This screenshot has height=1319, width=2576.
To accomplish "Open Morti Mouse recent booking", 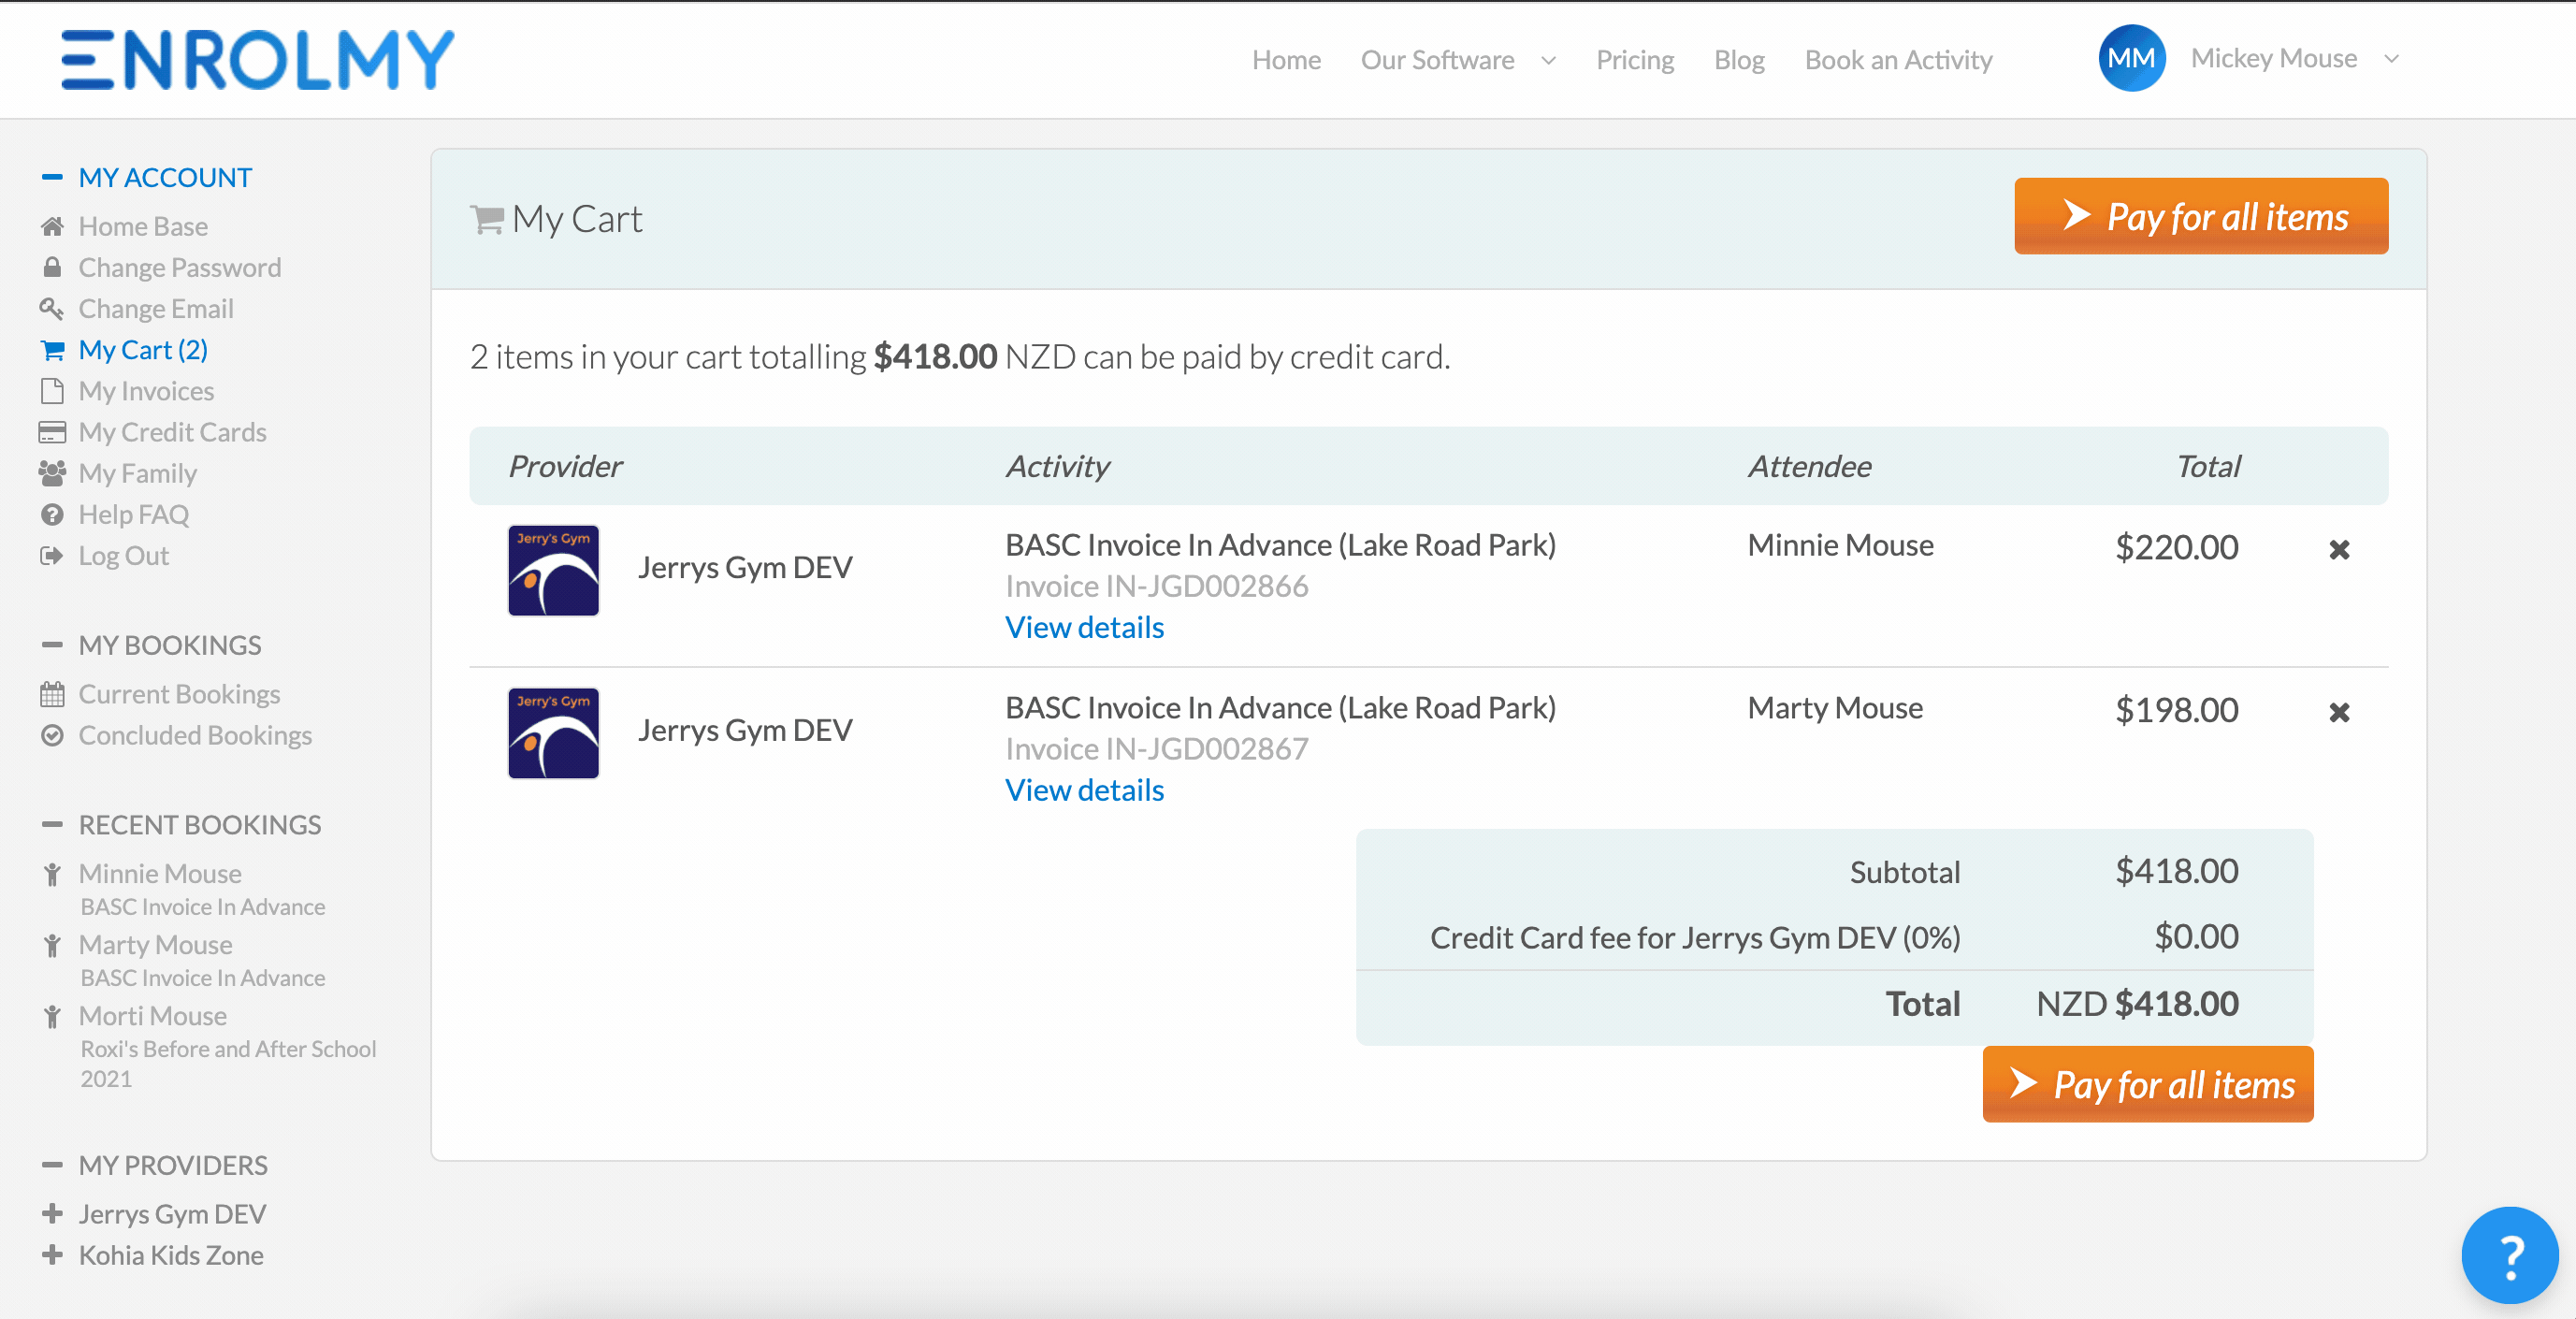I will click(153, 1016).
